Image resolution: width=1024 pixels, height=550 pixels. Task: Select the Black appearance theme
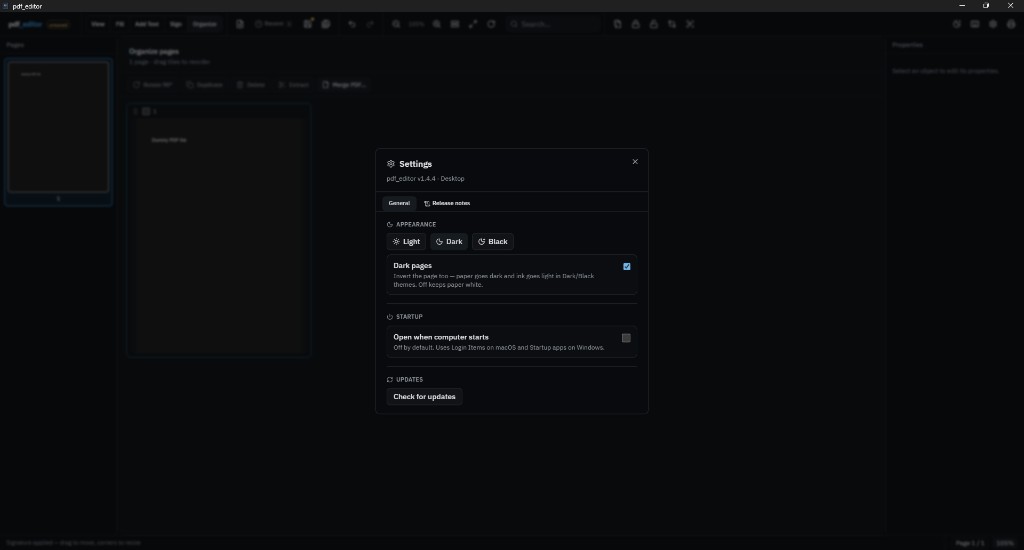click(492, 242)
